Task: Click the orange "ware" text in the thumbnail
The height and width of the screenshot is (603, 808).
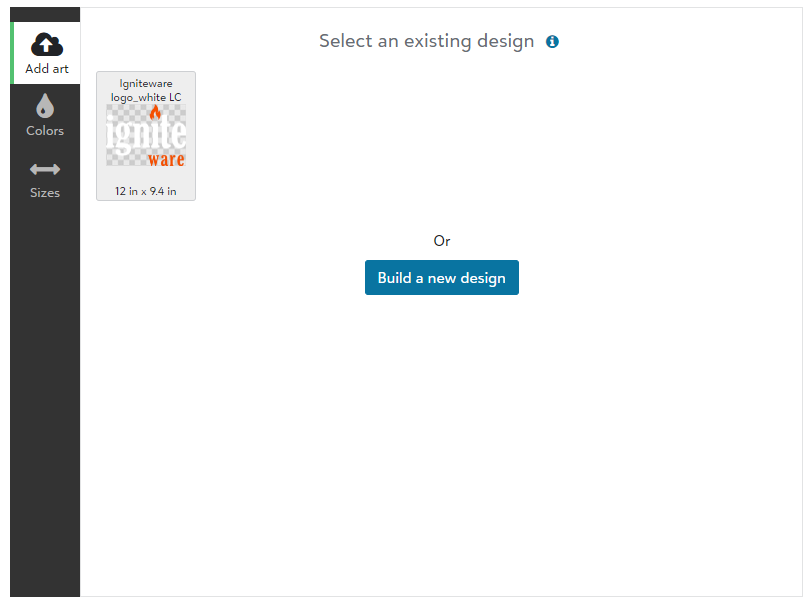Action: (x=166, y=159)
